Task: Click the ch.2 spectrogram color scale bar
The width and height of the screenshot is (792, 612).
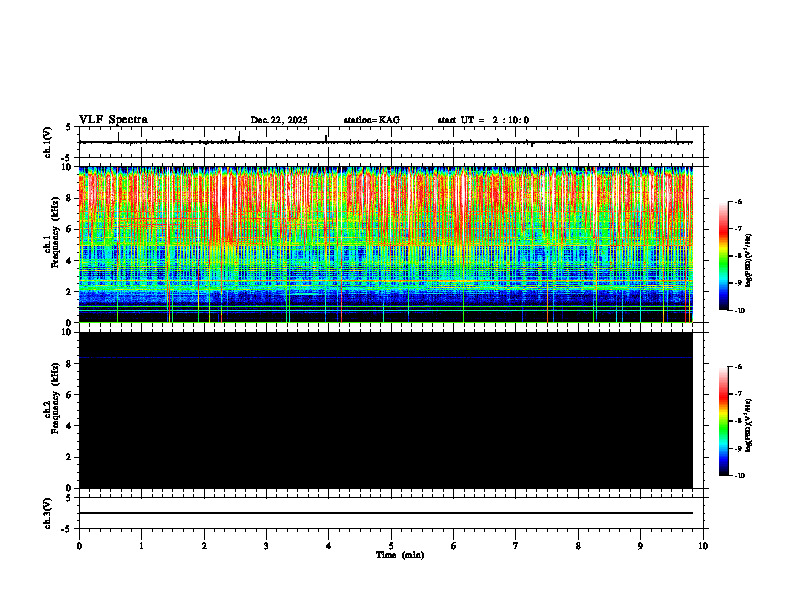Action: click(x=724, y=421)
